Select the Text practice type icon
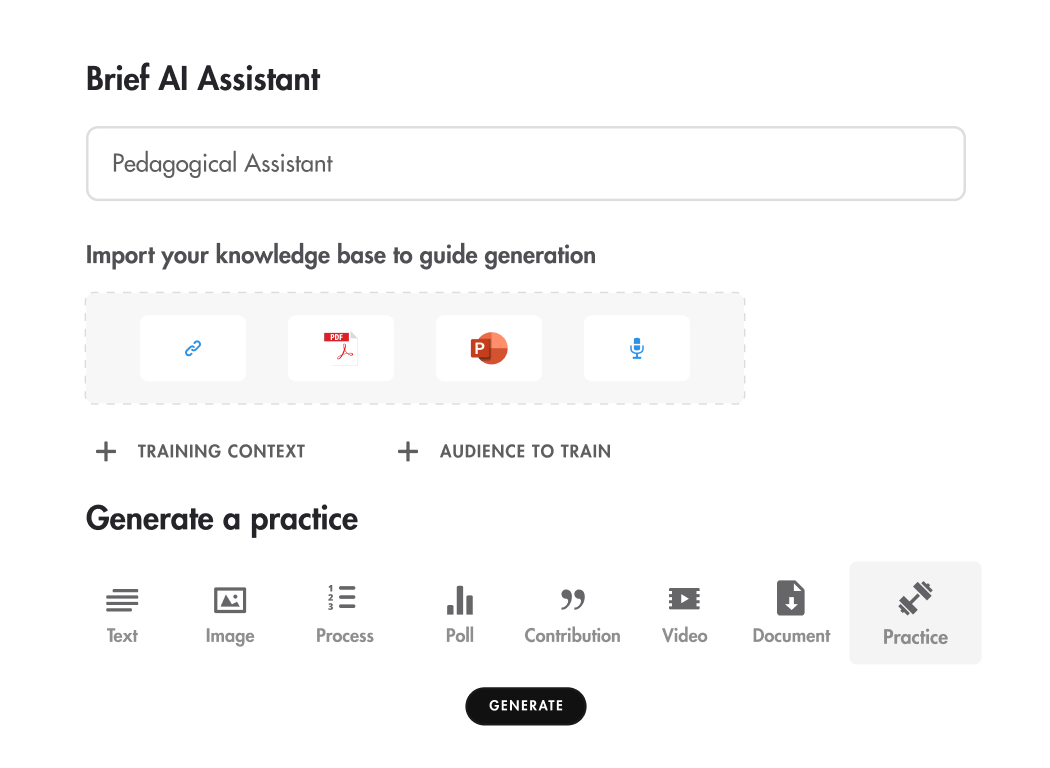 pyautogui.click(x=122, y=600)
